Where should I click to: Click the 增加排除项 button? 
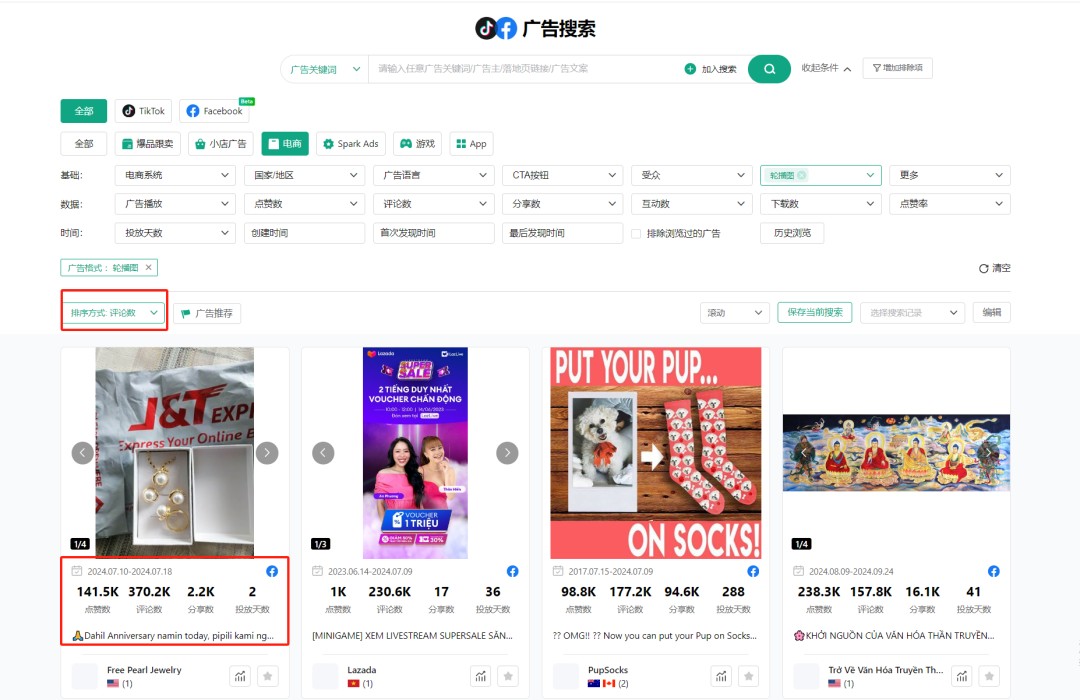(897, 68)
